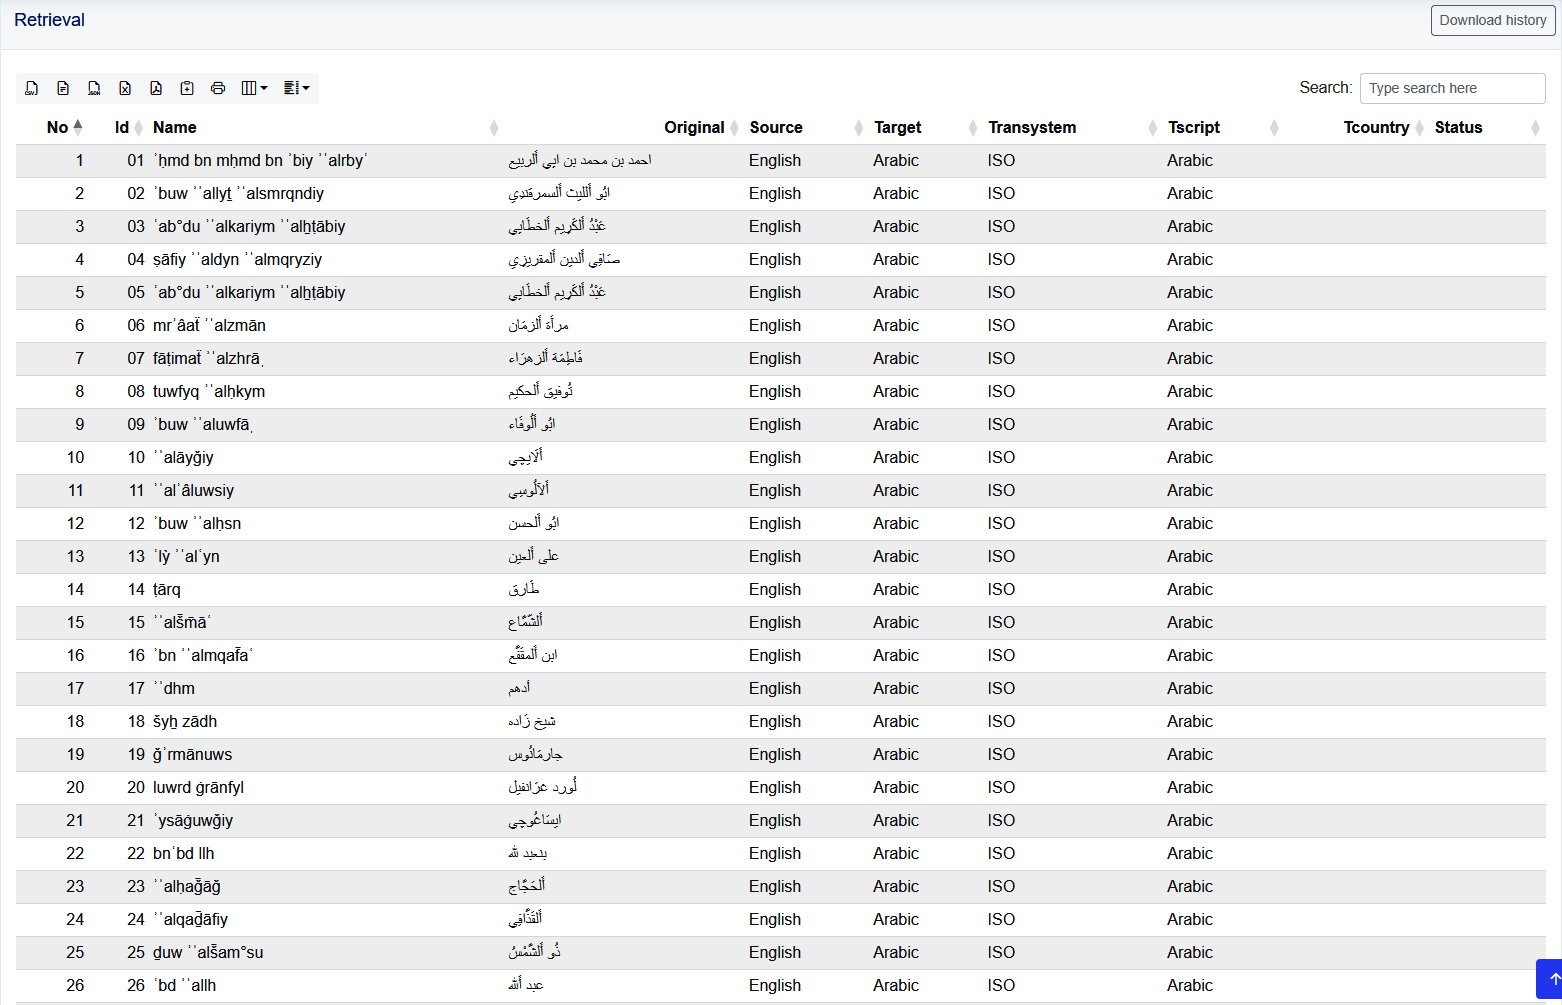The width and height of the screenshot is (1562, 1005).
Task: Export the table as JSON
Action: (94, 88)
